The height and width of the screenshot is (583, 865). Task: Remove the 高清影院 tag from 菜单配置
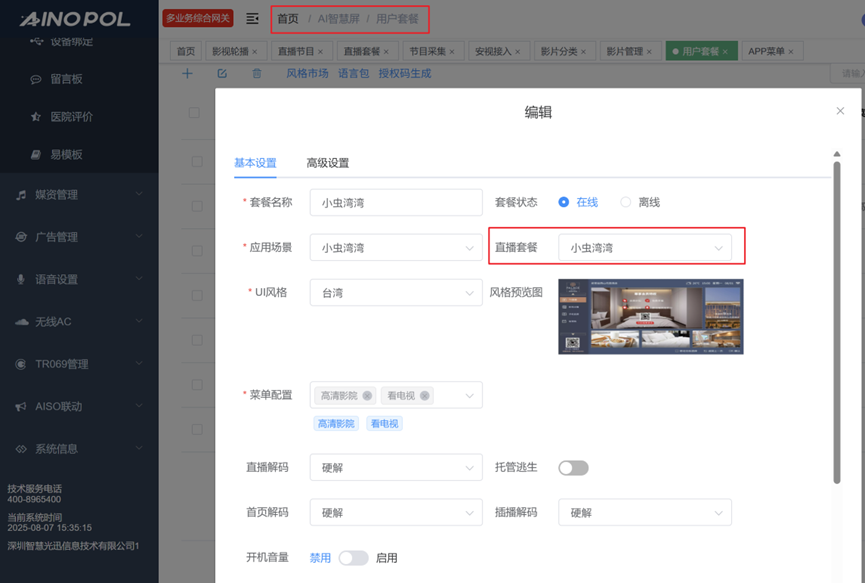[x=367, y=396]
